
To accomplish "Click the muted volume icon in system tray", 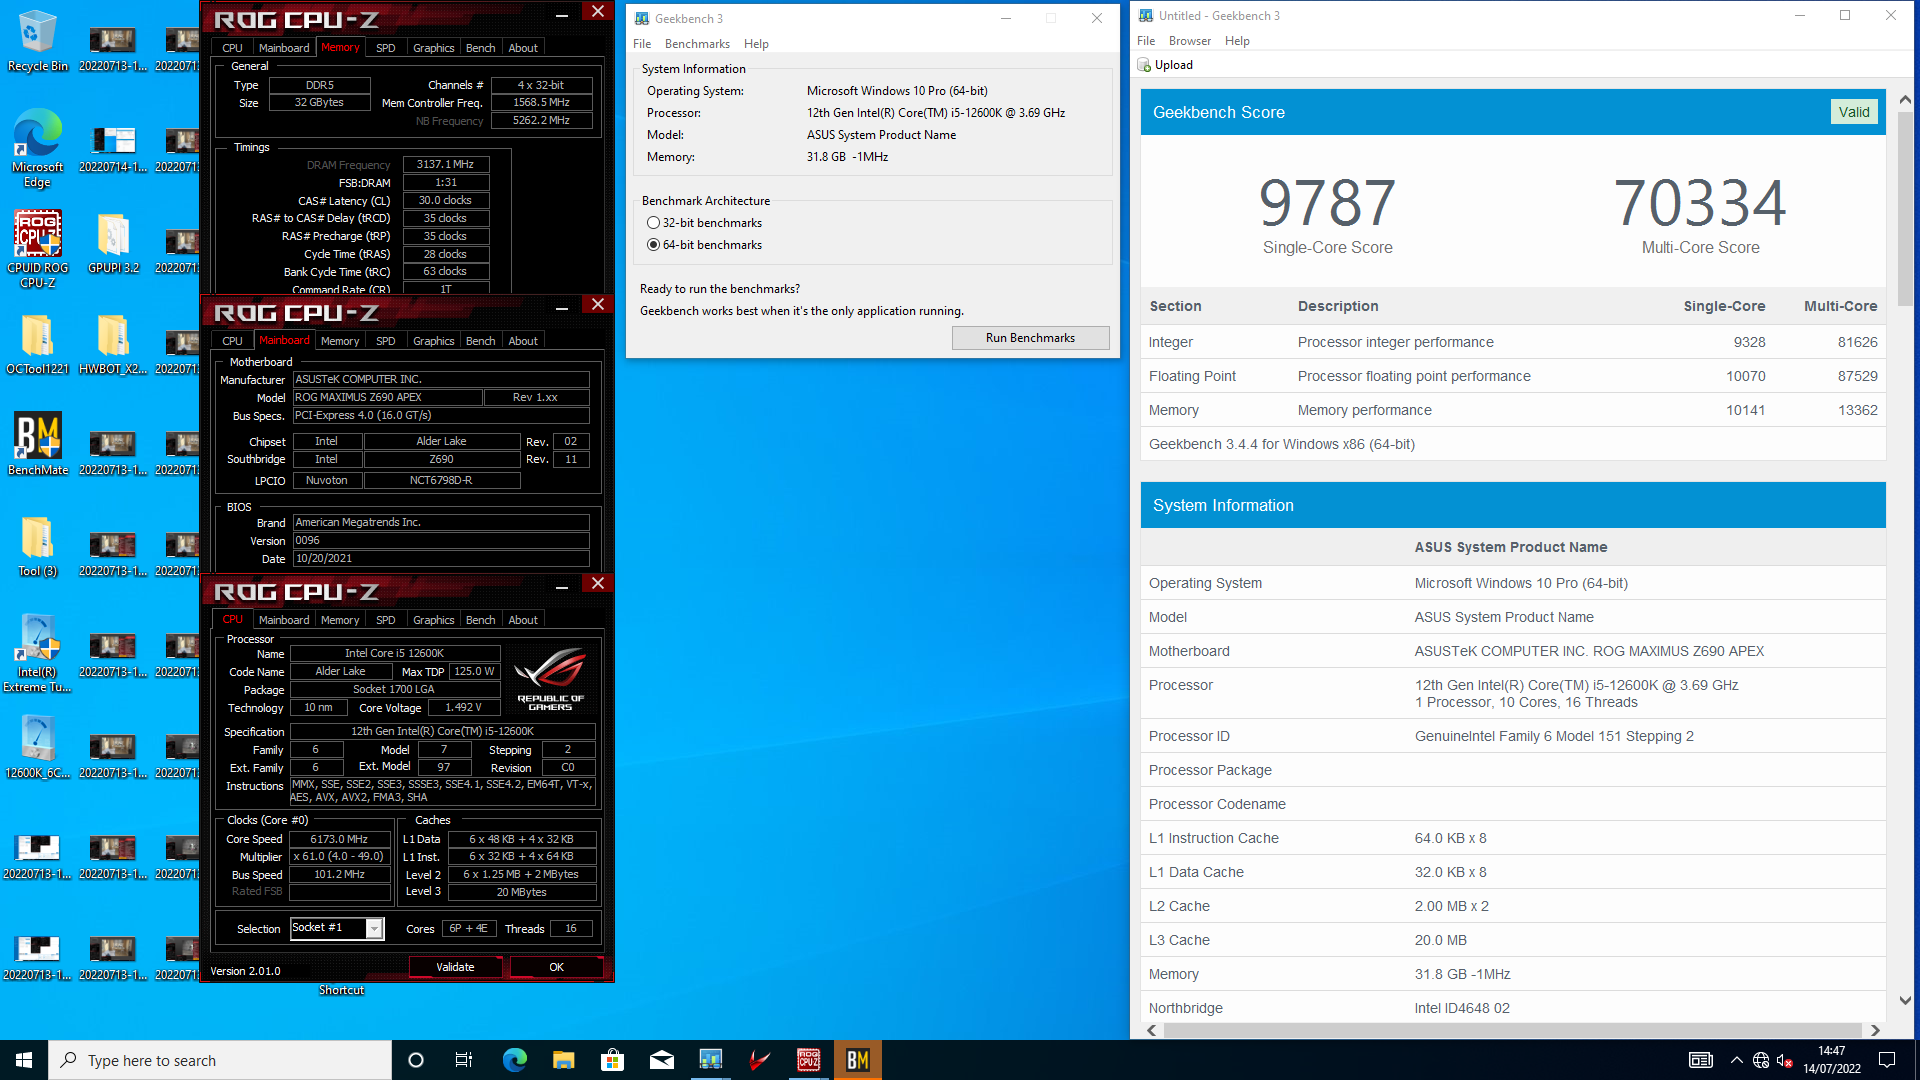I will (x=1785, y=1060).
